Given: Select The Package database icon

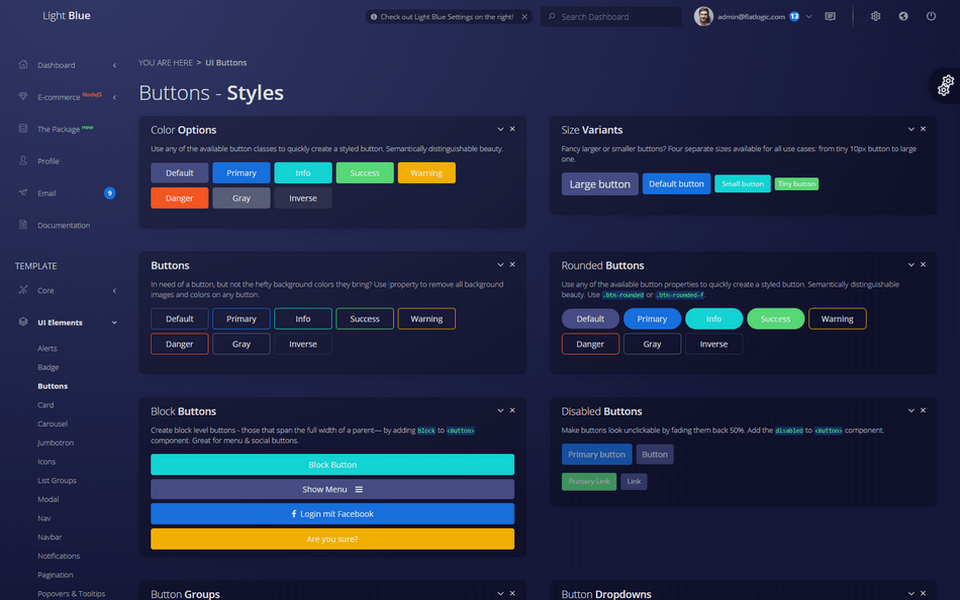Looking at the screenshot, I should (x=22, y=129).
